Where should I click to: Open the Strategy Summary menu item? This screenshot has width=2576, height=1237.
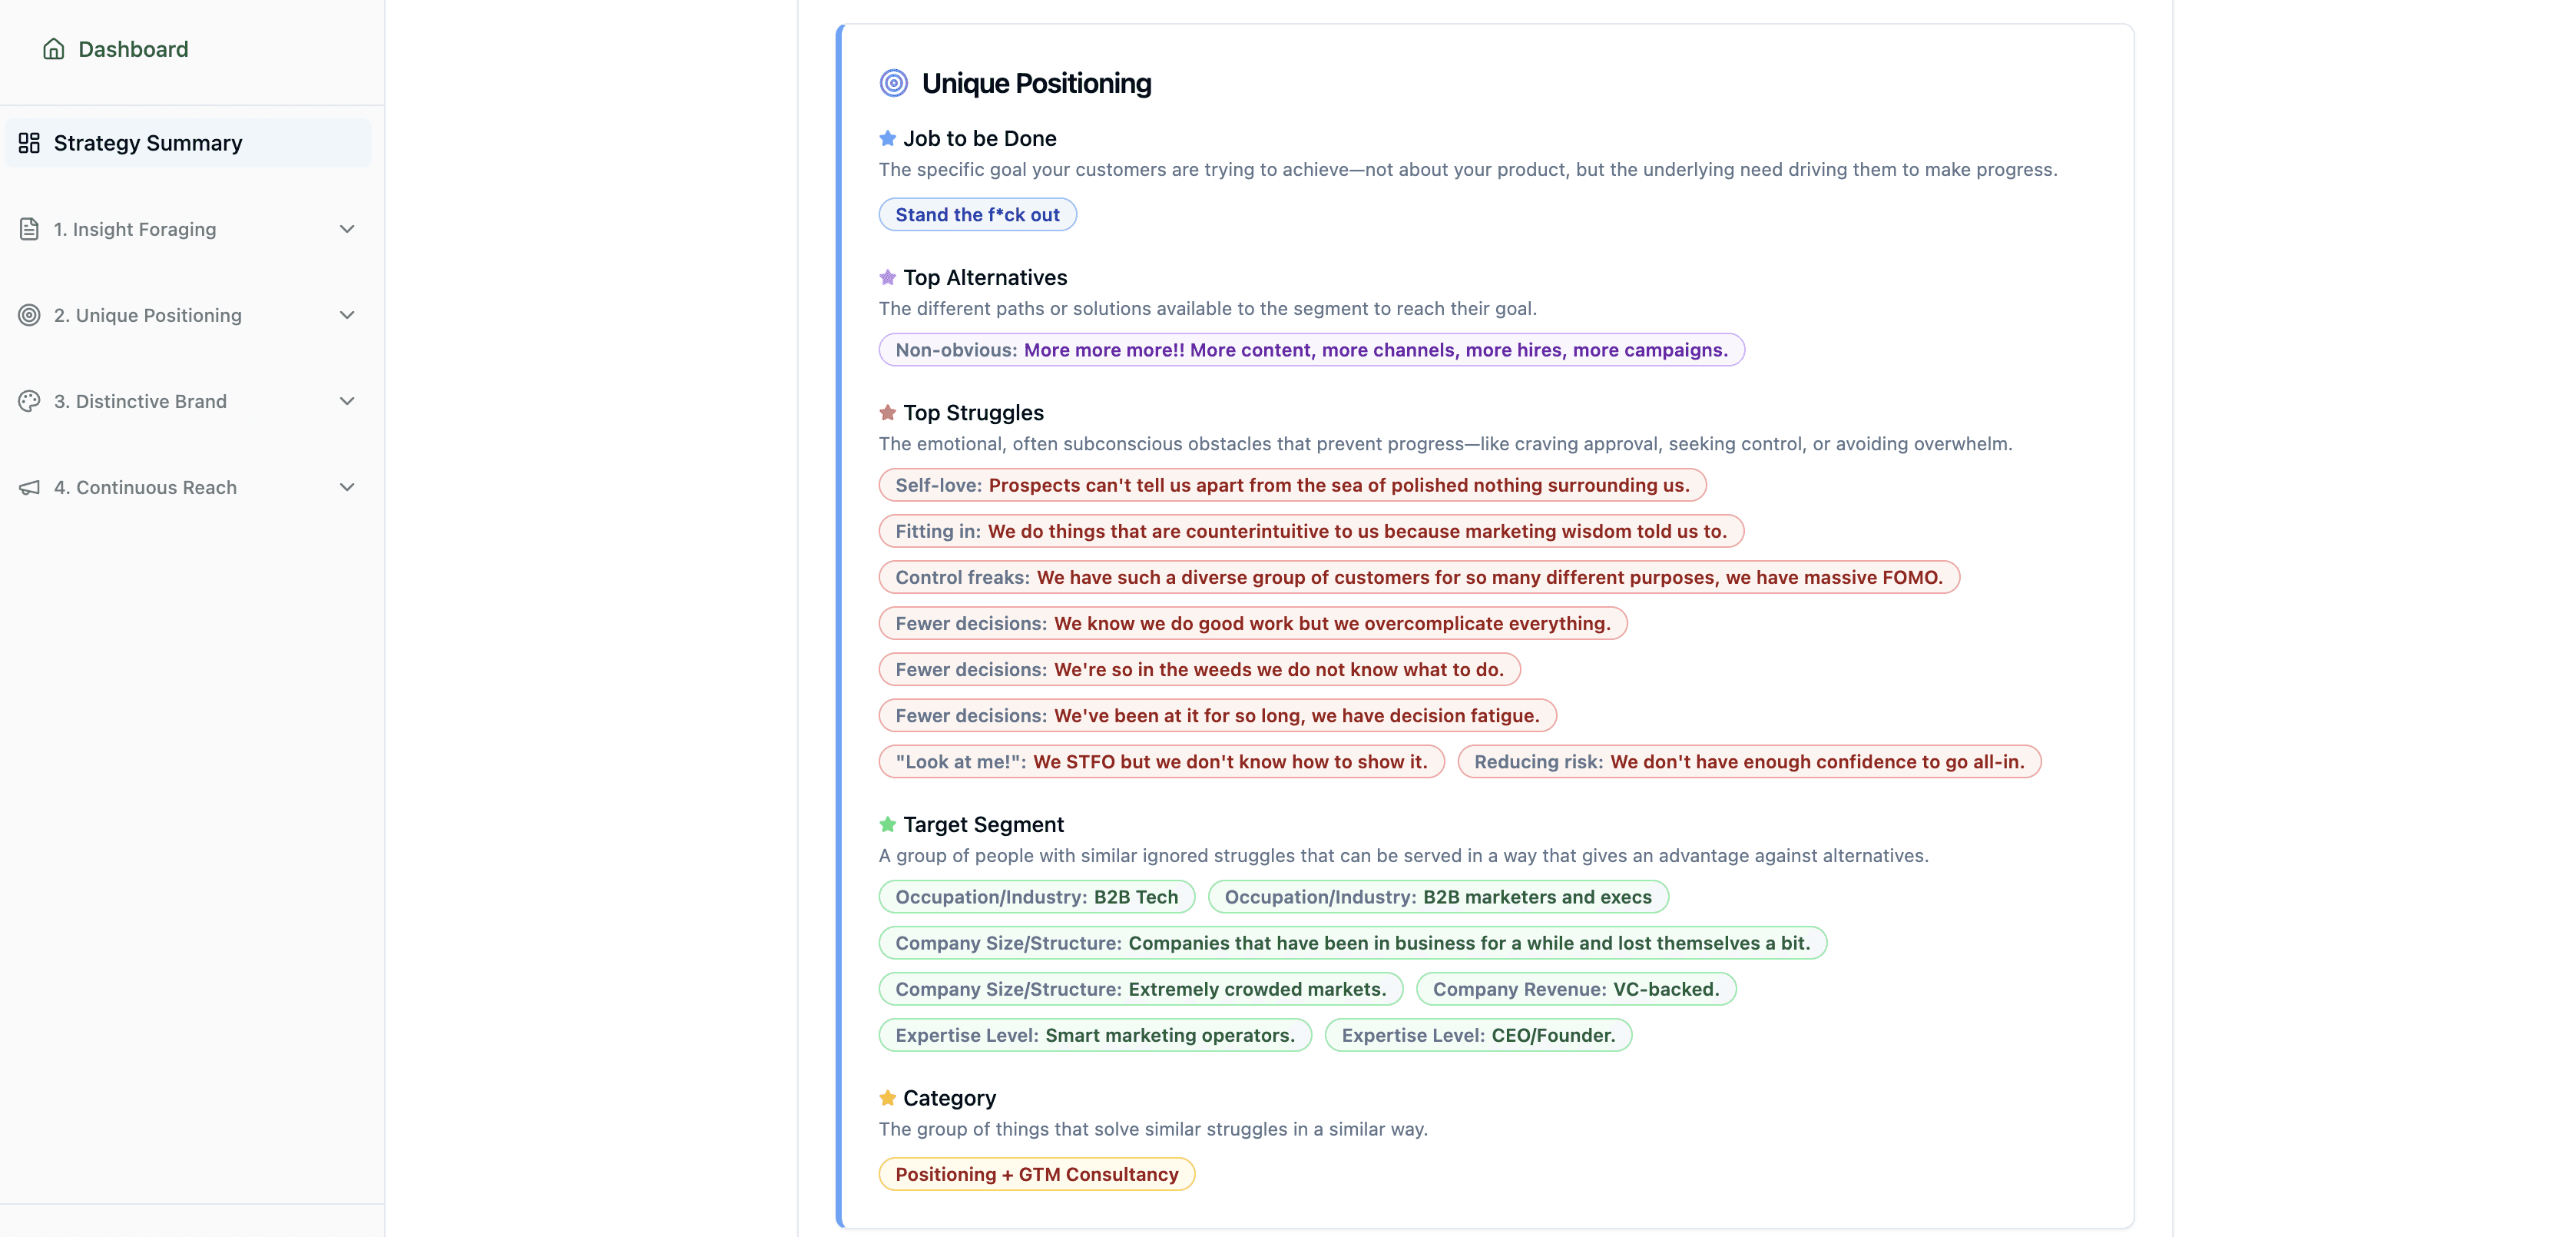click(x=188, y=143)
